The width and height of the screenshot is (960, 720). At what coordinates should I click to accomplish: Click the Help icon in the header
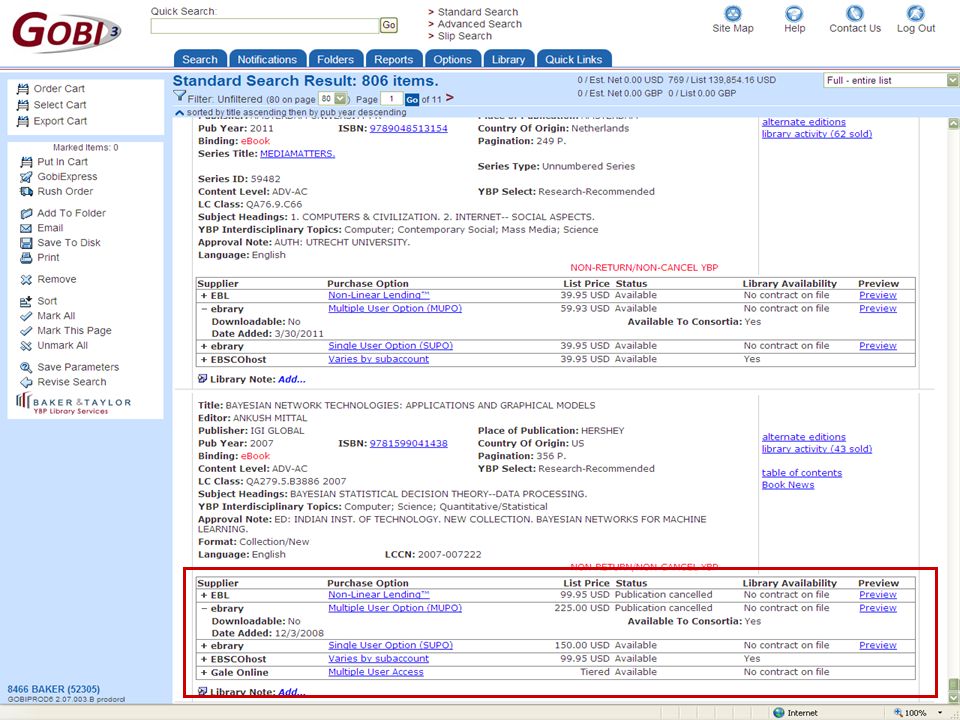(794, 13)
